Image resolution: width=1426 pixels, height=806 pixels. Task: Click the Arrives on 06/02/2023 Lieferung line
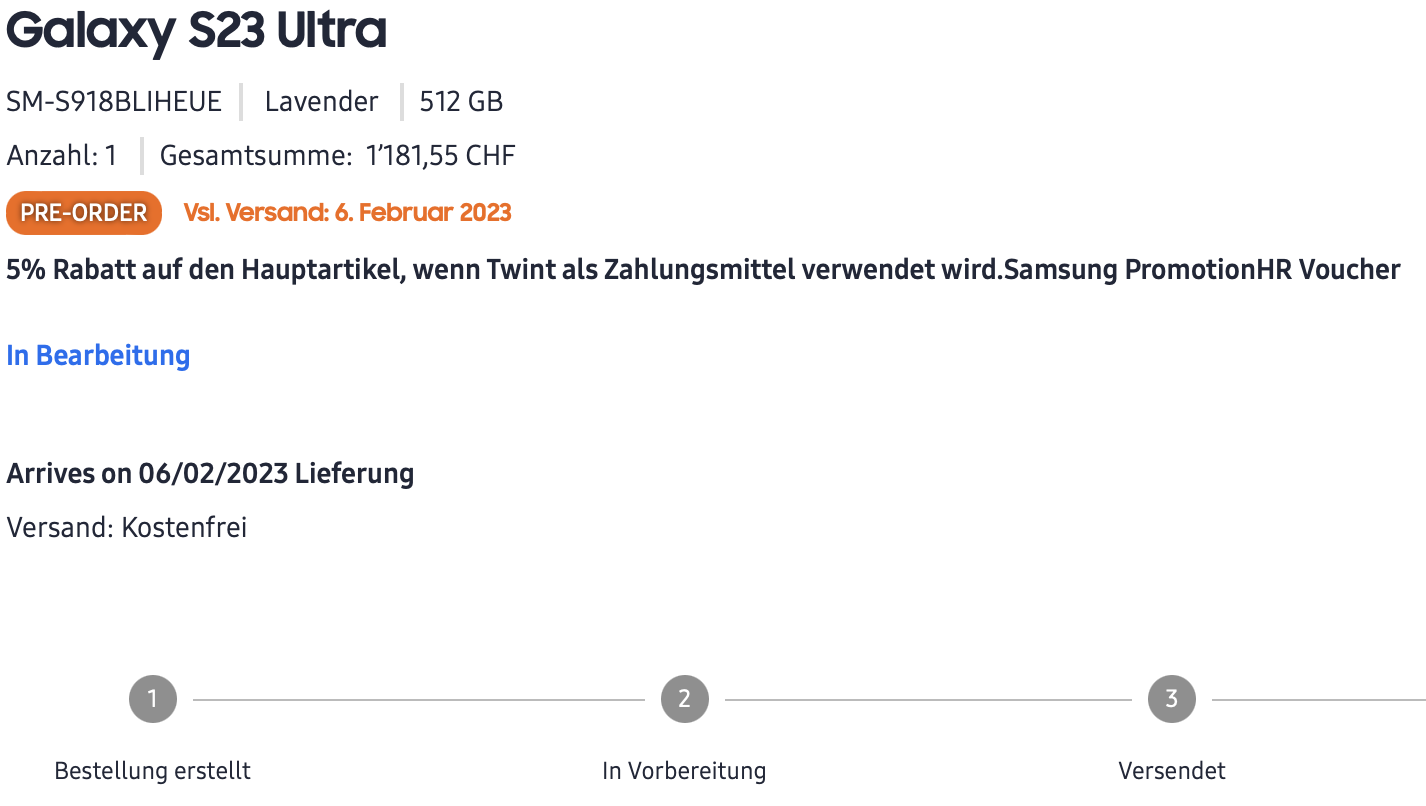210,473
